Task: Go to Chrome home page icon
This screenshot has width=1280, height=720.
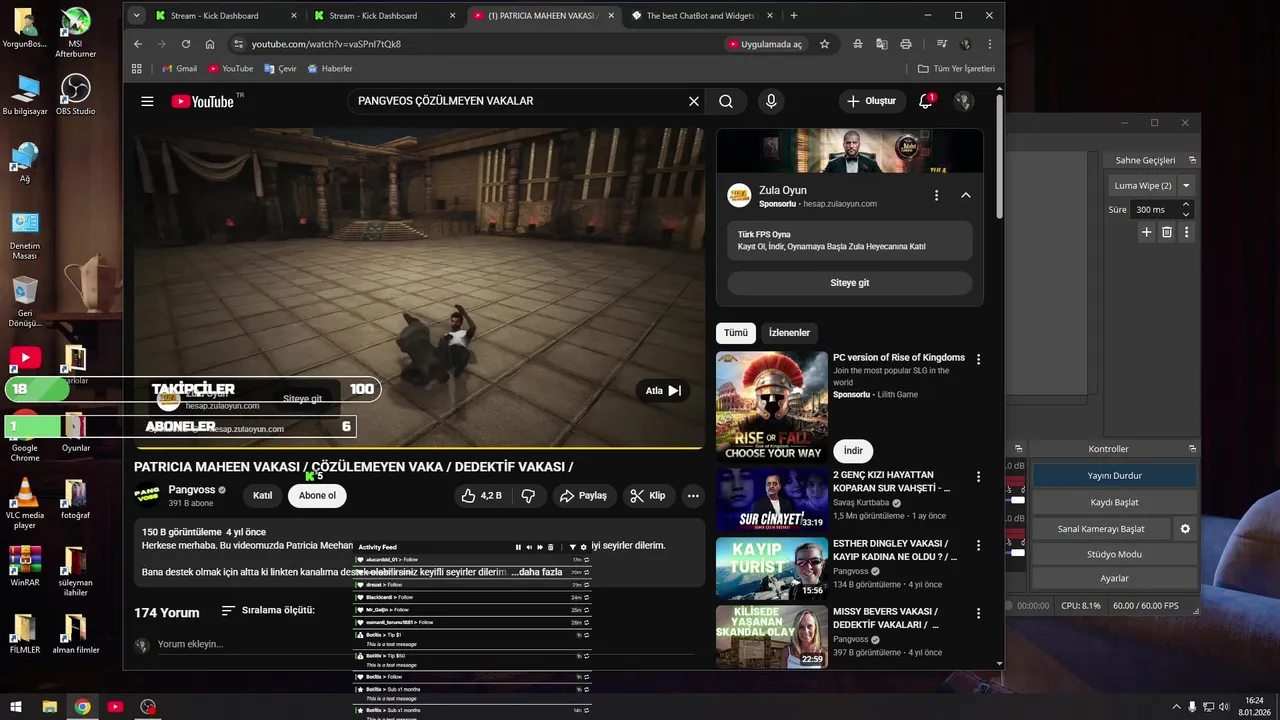Action: click(x=210, y=44)
